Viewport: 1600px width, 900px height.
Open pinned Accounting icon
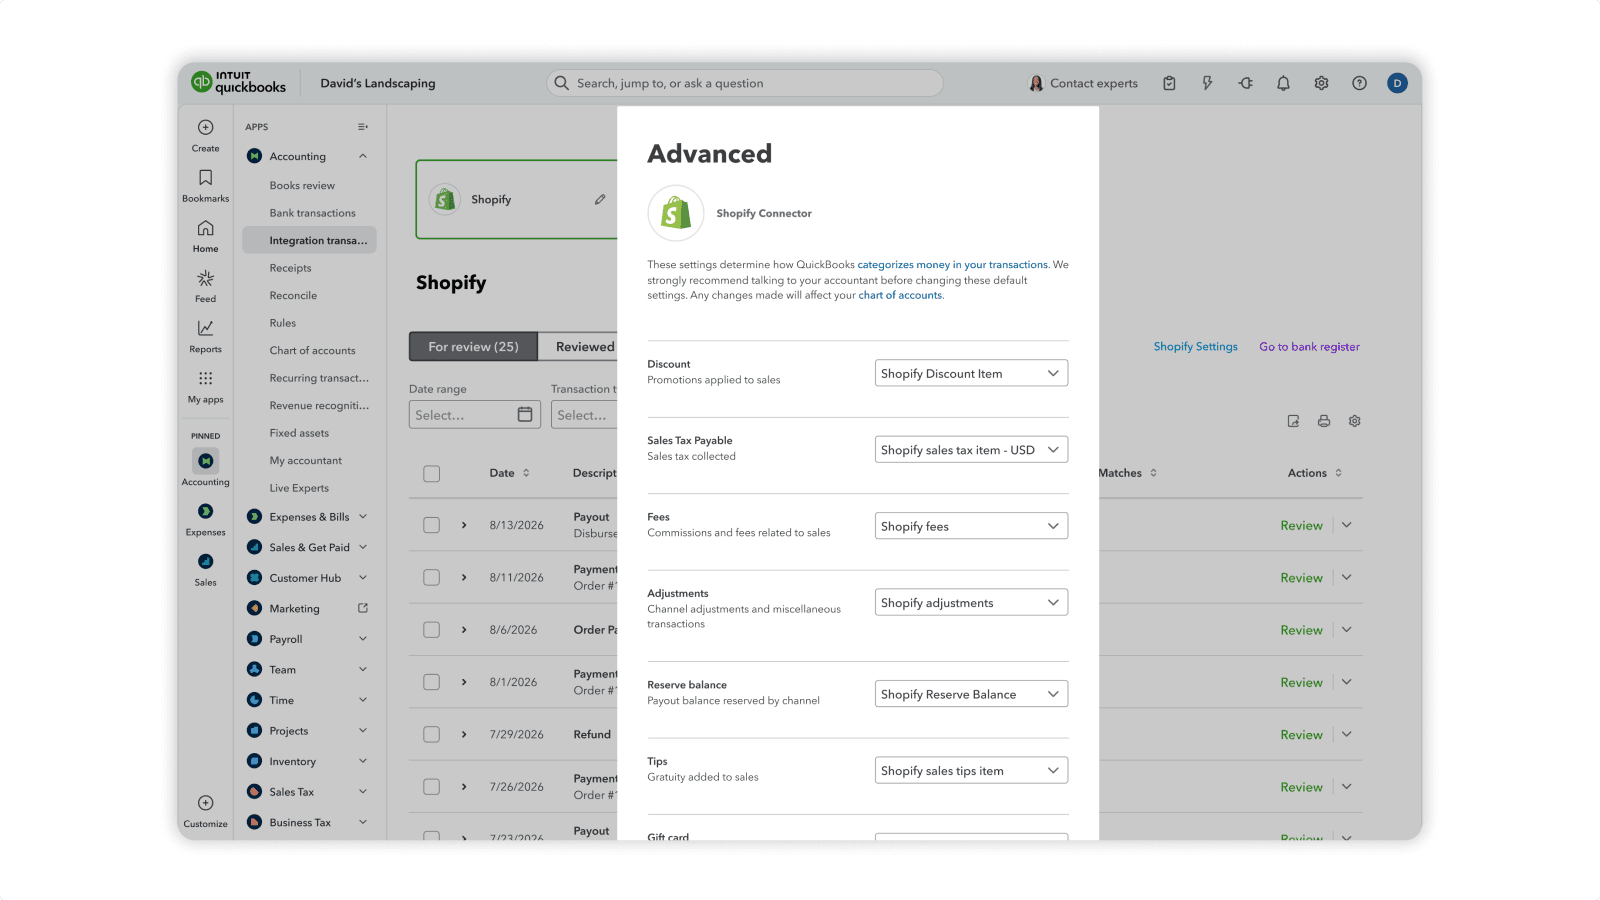[x=205, y=461]
